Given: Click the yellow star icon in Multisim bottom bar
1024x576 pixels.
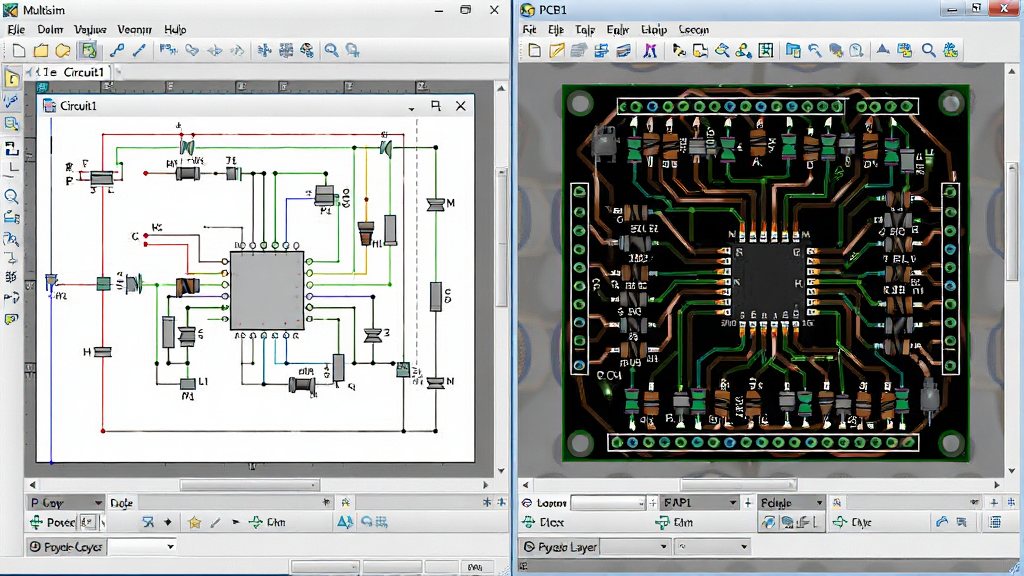Looking at the screenshot, I should coord(194,522).
